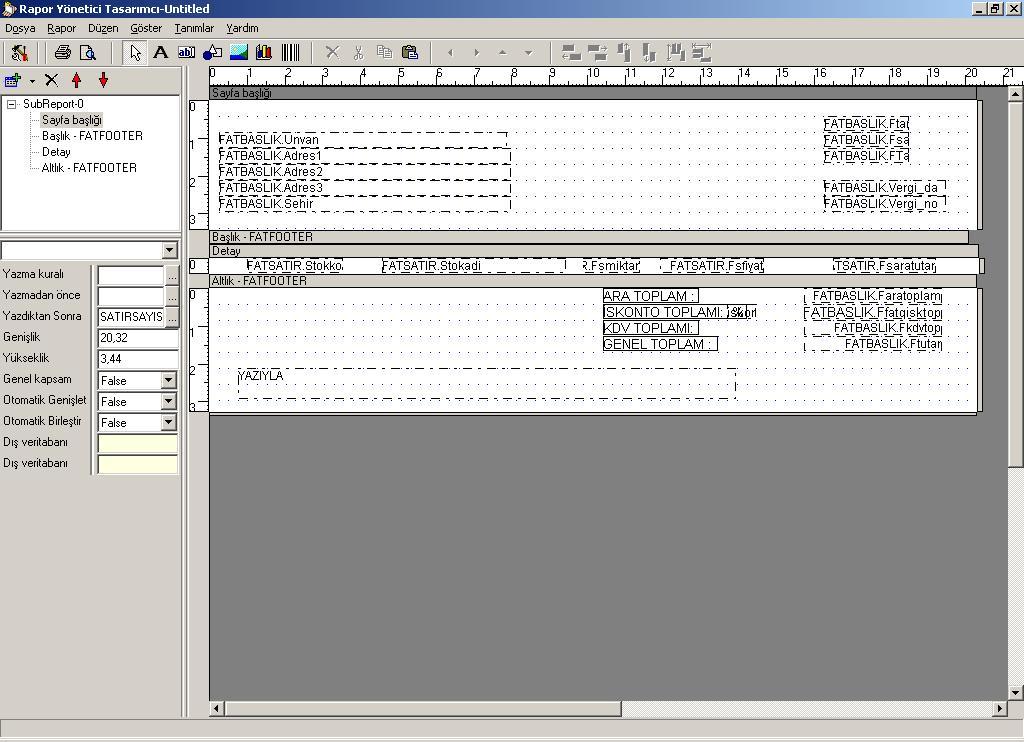1024x742 pixels.
Task: Click ellipsis button beside Yazma kuralı
Action: (x=172, y=275)
